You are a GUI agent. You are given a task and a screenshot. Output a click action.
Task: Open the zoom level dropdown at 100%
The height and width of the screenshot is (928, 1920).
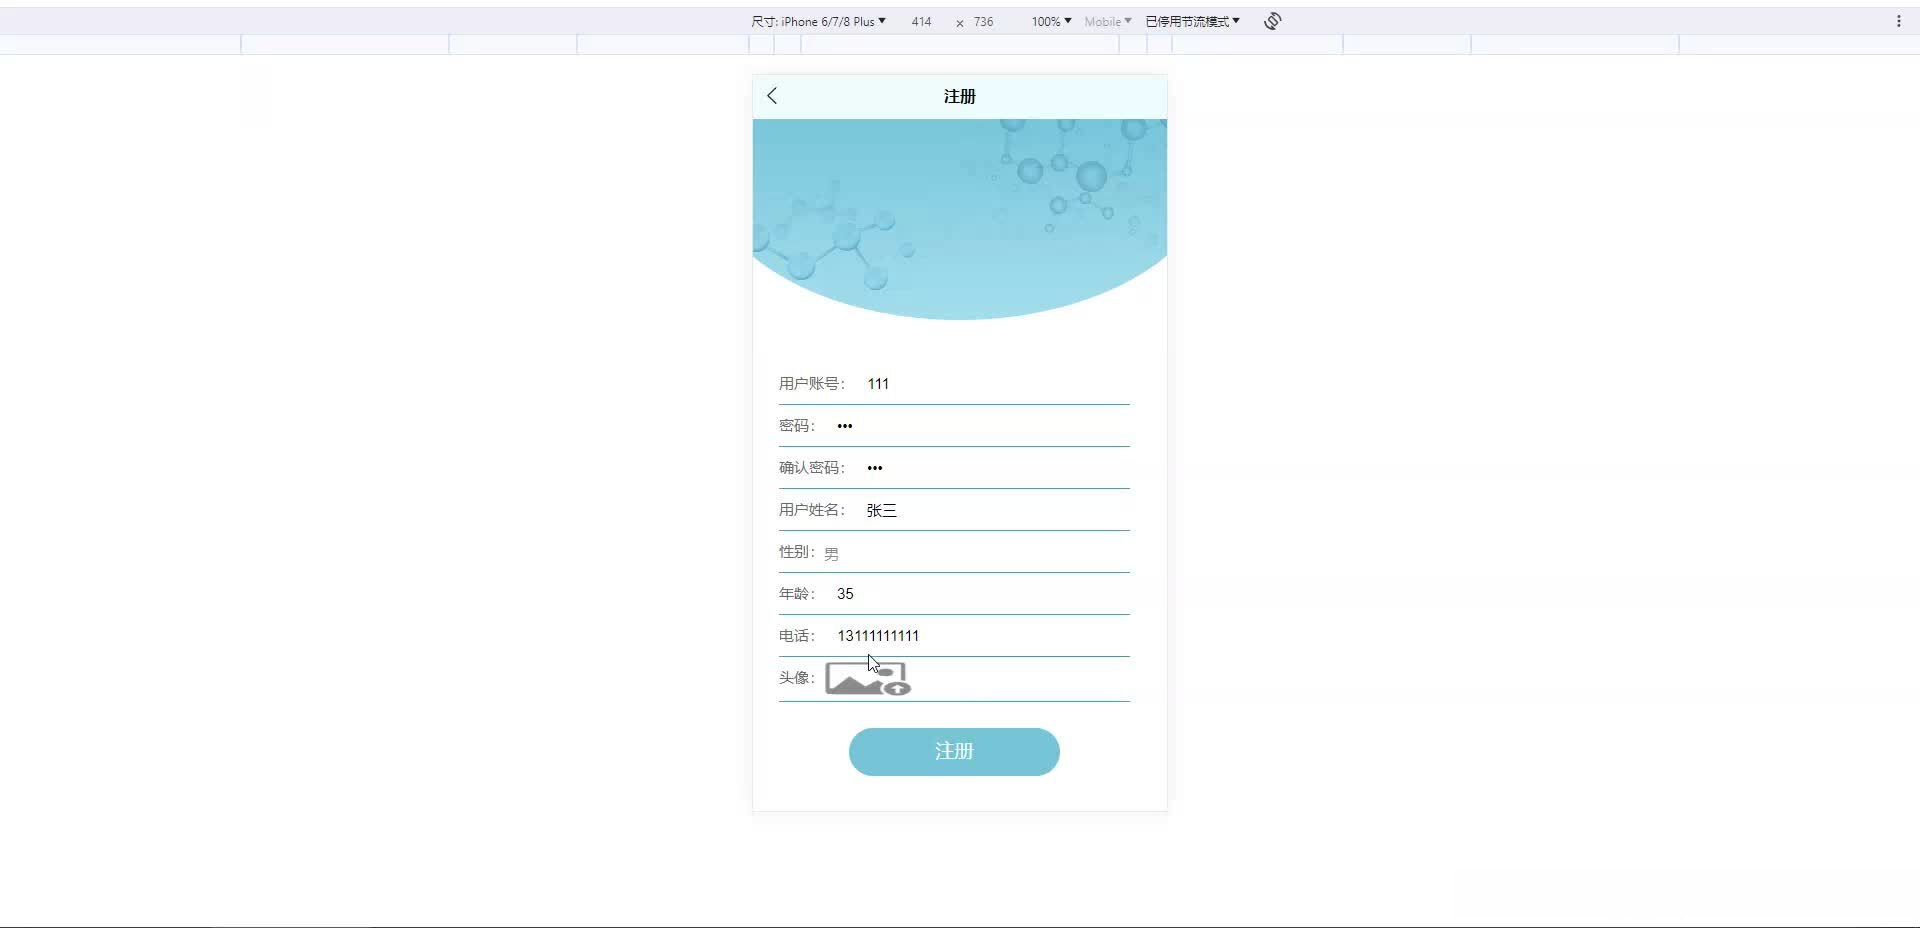point(1049,20)
